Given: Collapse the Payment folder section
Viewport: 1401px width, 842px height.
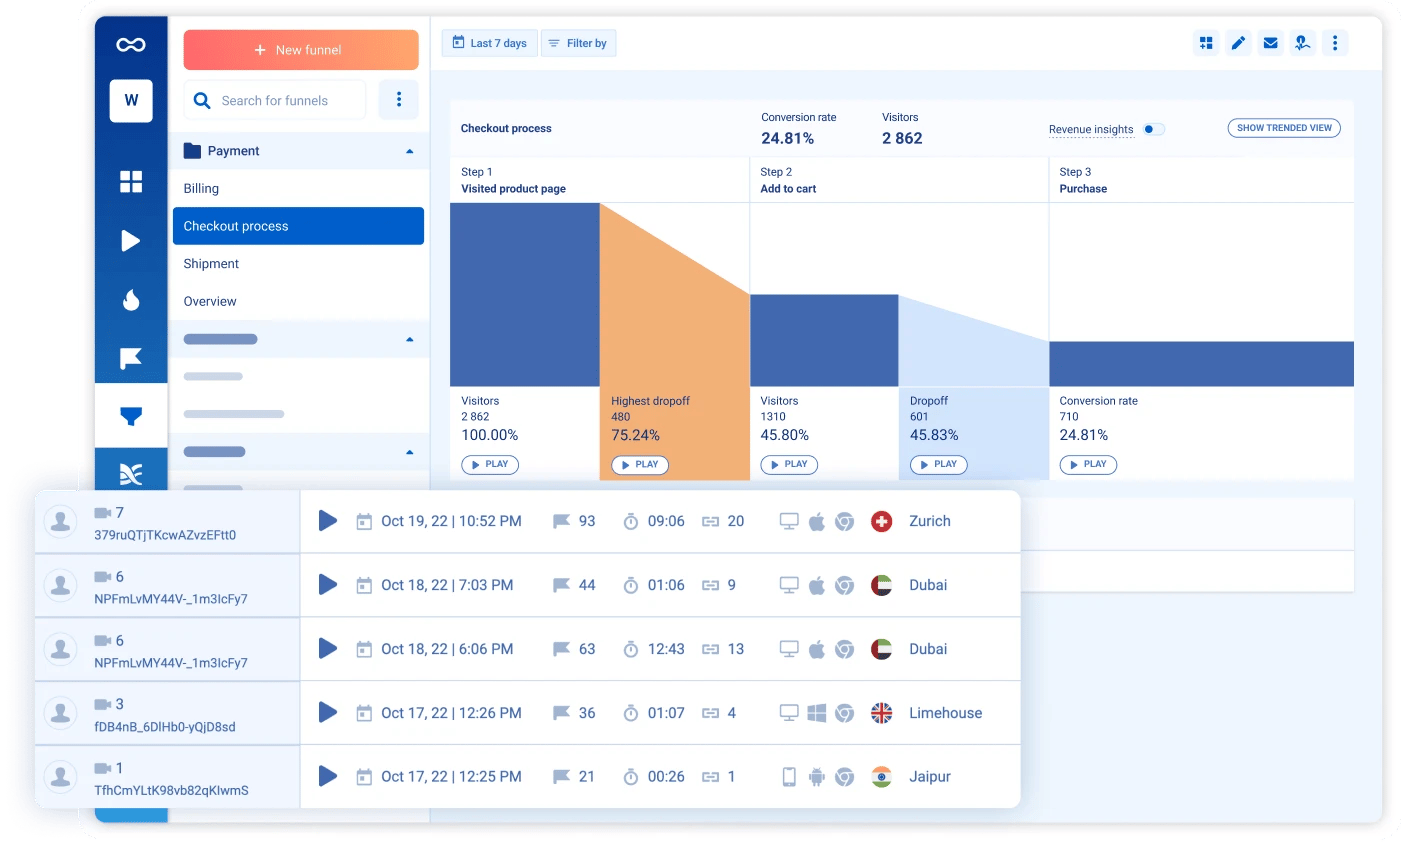Looking at the screenshot, I should (x=409, y=151).
